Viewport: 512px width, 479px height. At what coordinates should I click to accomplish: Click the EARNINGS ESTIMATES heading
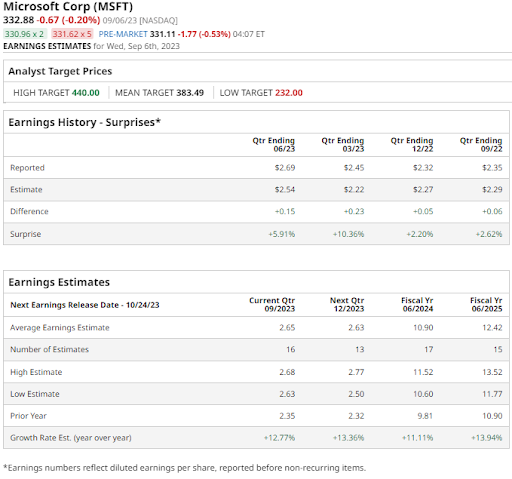[x=47, y=46]
